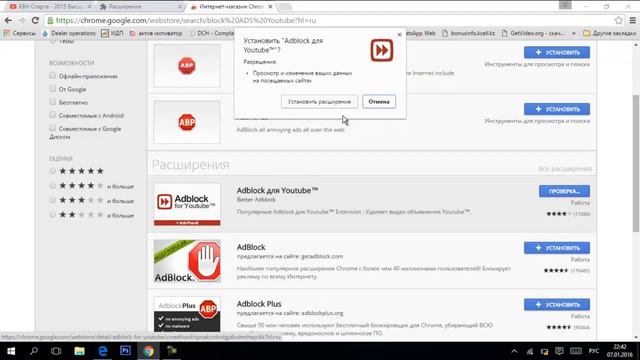The width and height of the screenshot is (640, 360).
Task: Bookmark this page with the star icon
Action: (x=619, y=20)
